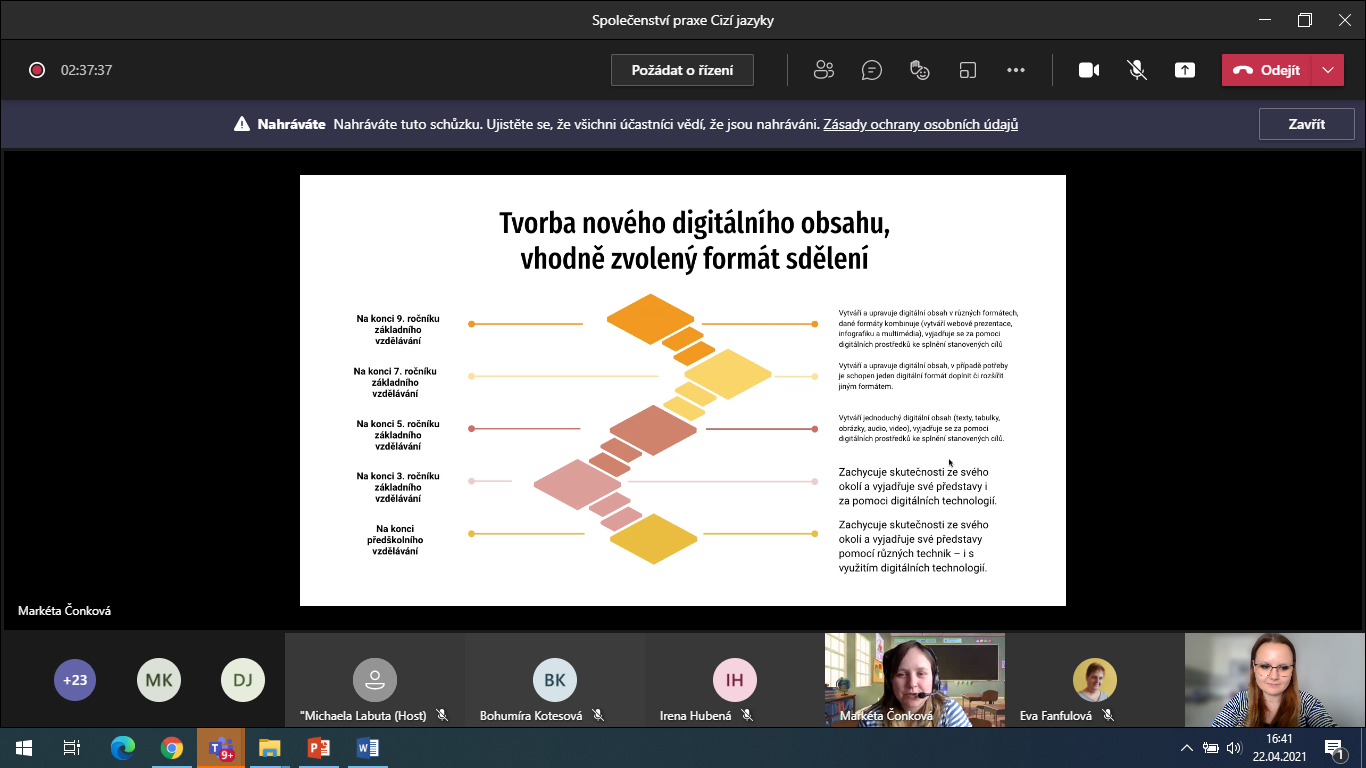Unmute the microphone

(1137, 70)
